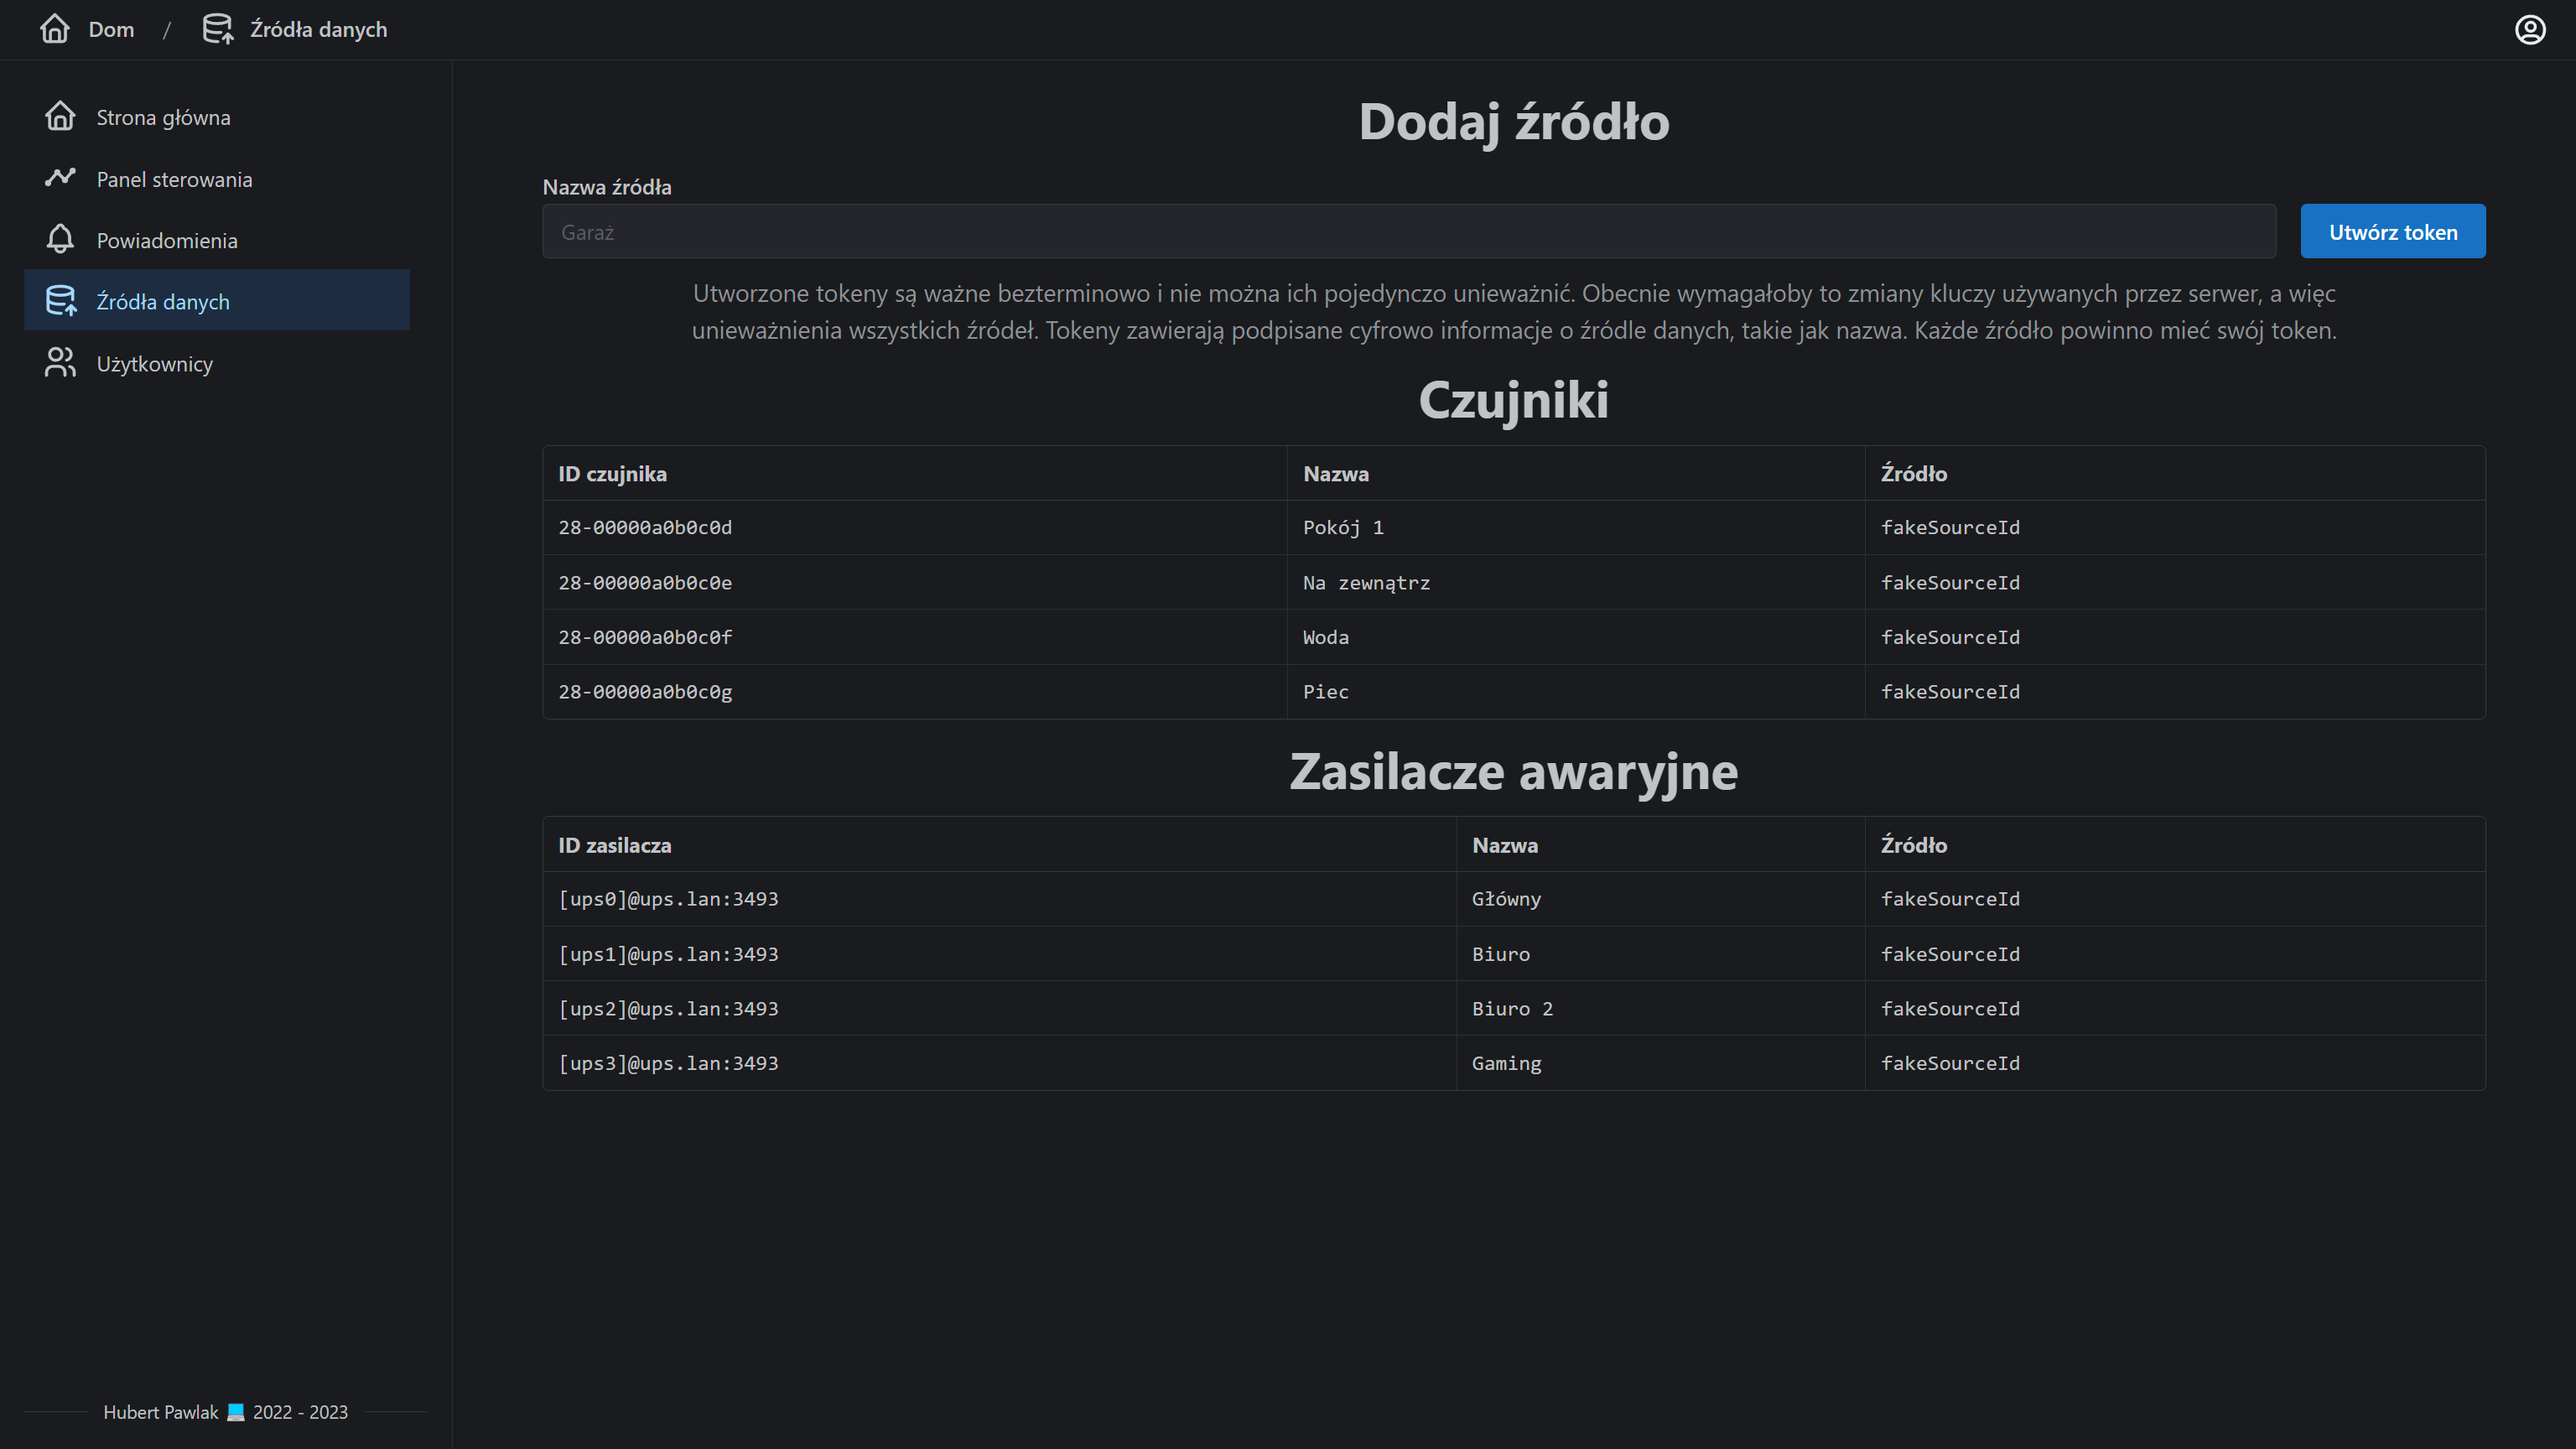
Task: Focus the Nazwa źródła input field
Action: (1408, 232)
